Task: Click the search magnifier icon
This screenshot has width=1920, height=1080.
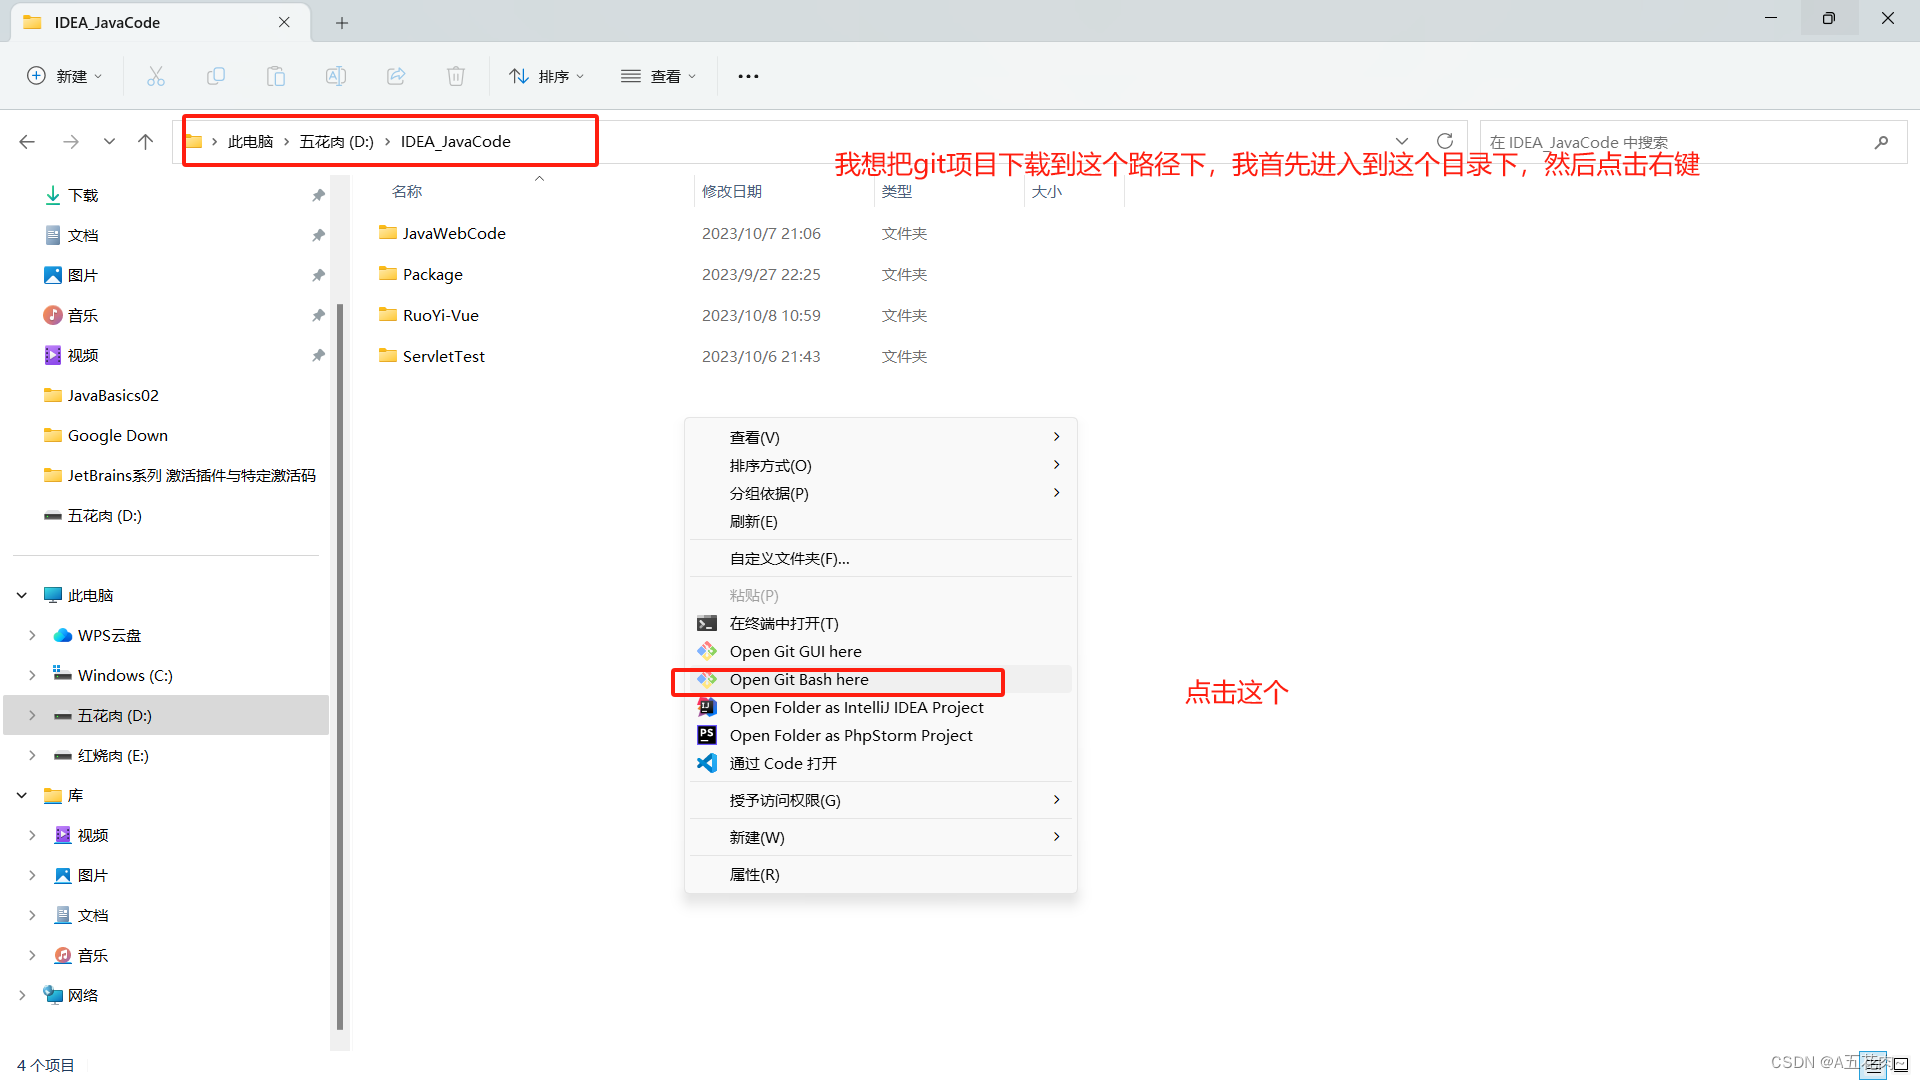Action: click(1881, 142)
